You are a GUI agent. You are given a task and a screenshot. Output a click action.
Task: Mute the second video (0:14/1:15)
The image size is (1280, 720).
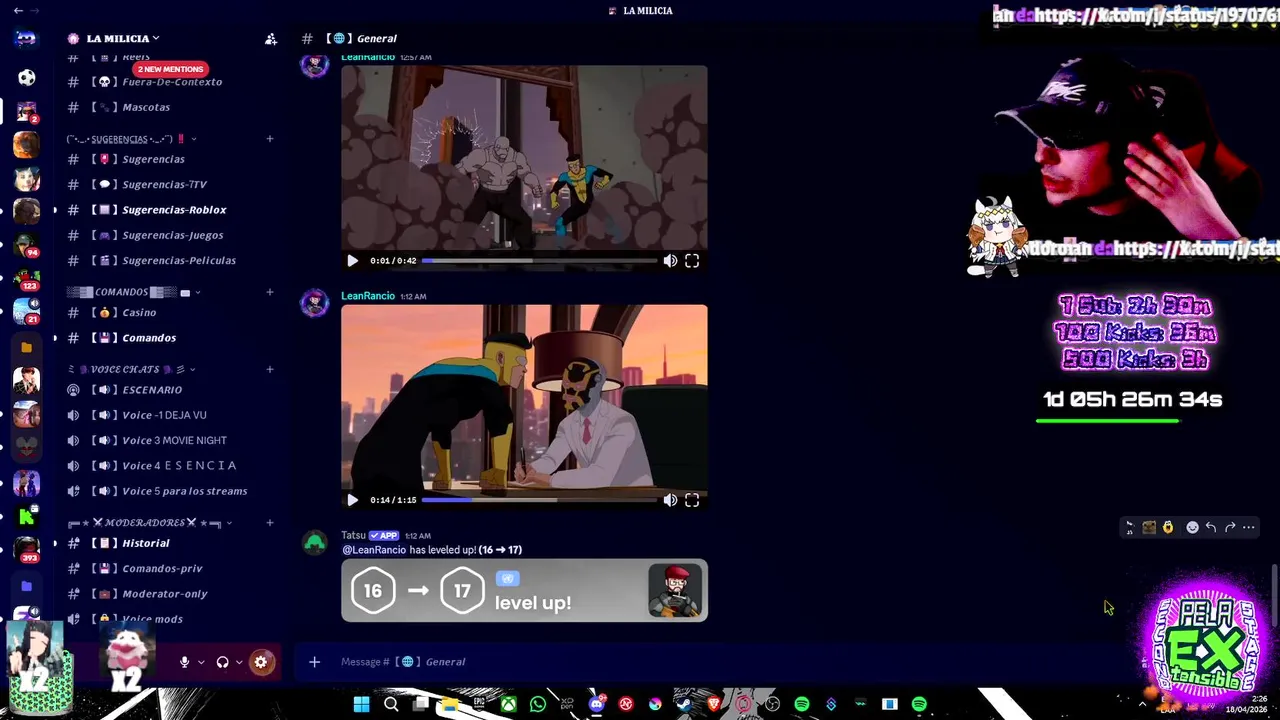pyautogui.click(x=670, y=500)
